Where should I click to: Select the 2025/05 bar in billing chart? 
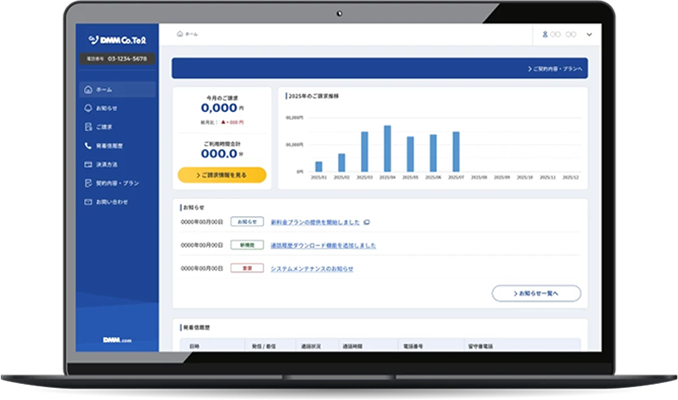(410, 154)
